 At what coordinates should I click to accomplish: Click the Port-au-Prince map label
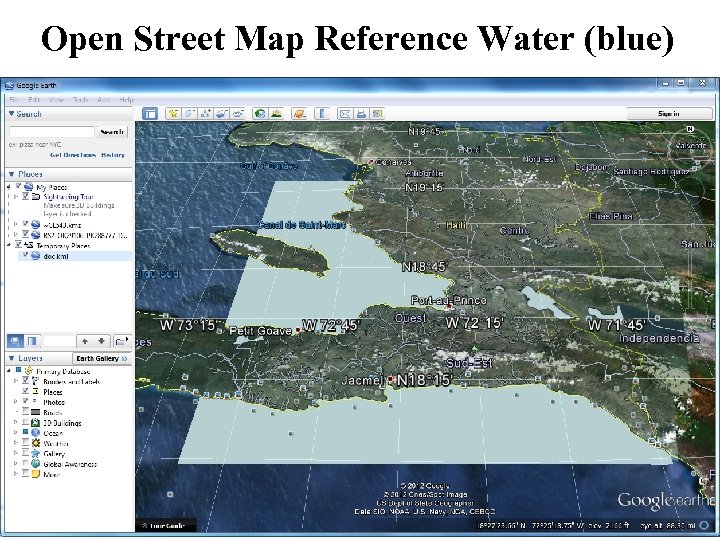click(x=448, y=300)
